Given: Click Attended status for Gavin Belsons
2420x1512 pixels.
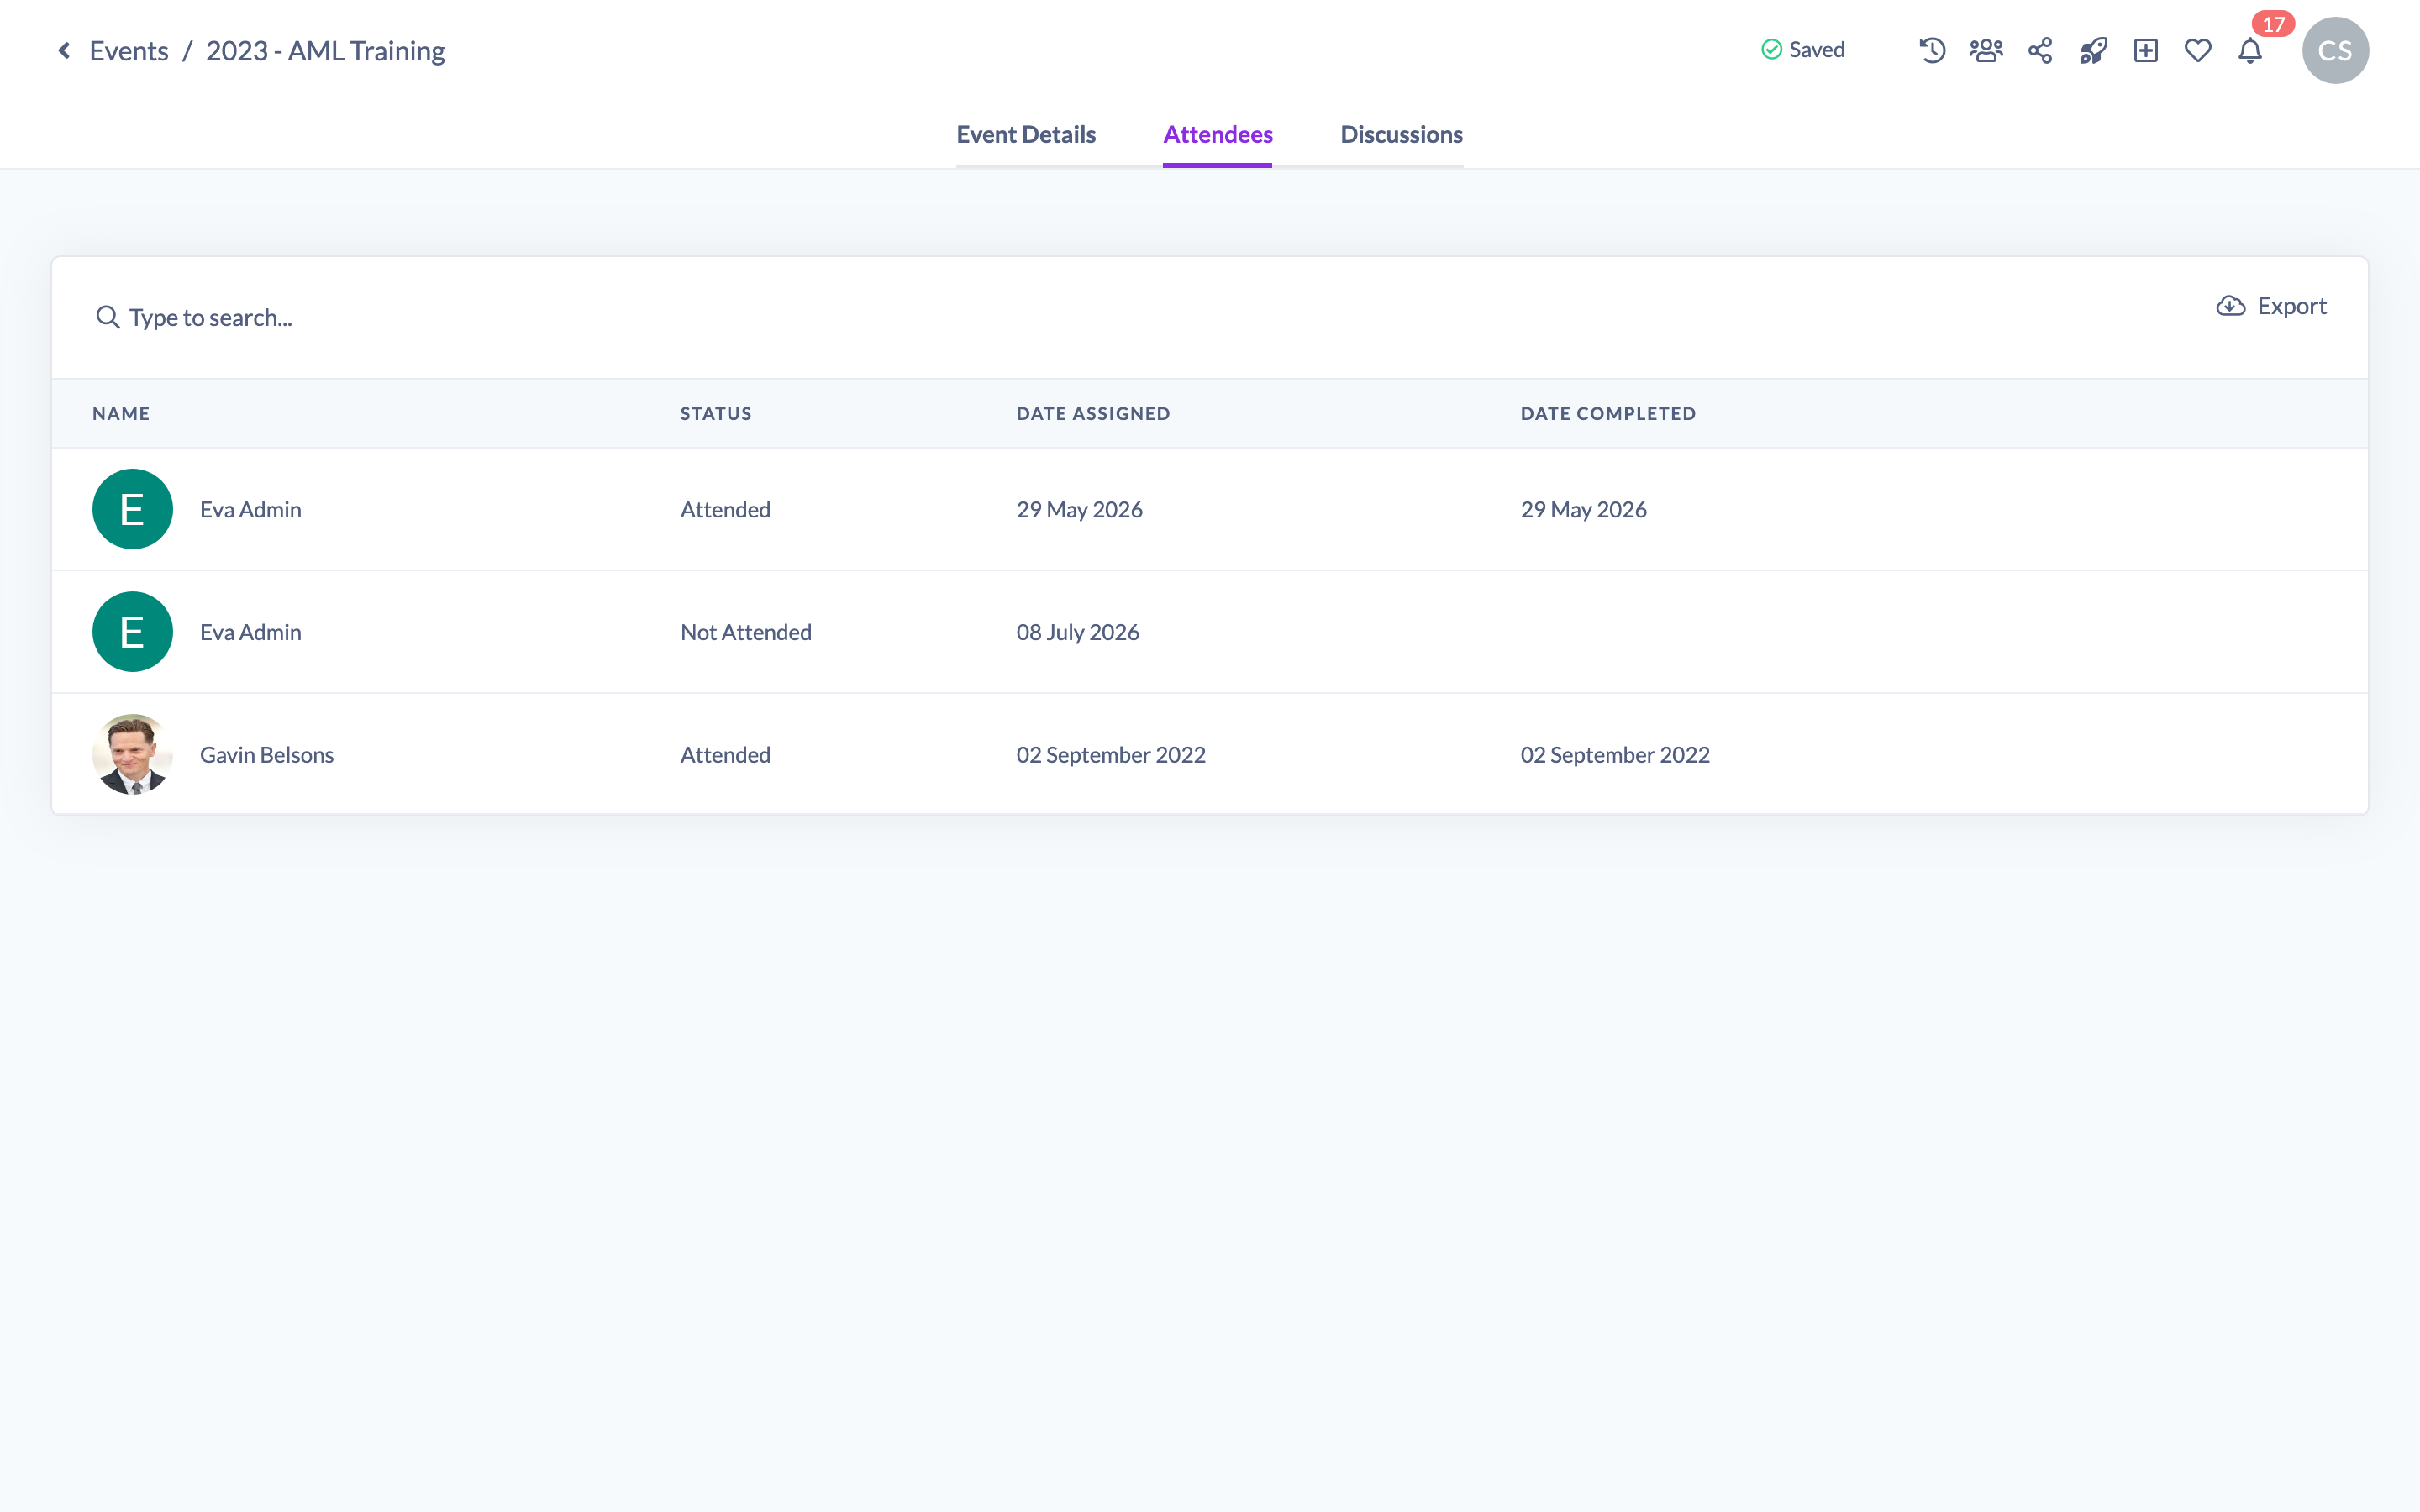Looking at the screenshot, I should click(x=725, y=754).
